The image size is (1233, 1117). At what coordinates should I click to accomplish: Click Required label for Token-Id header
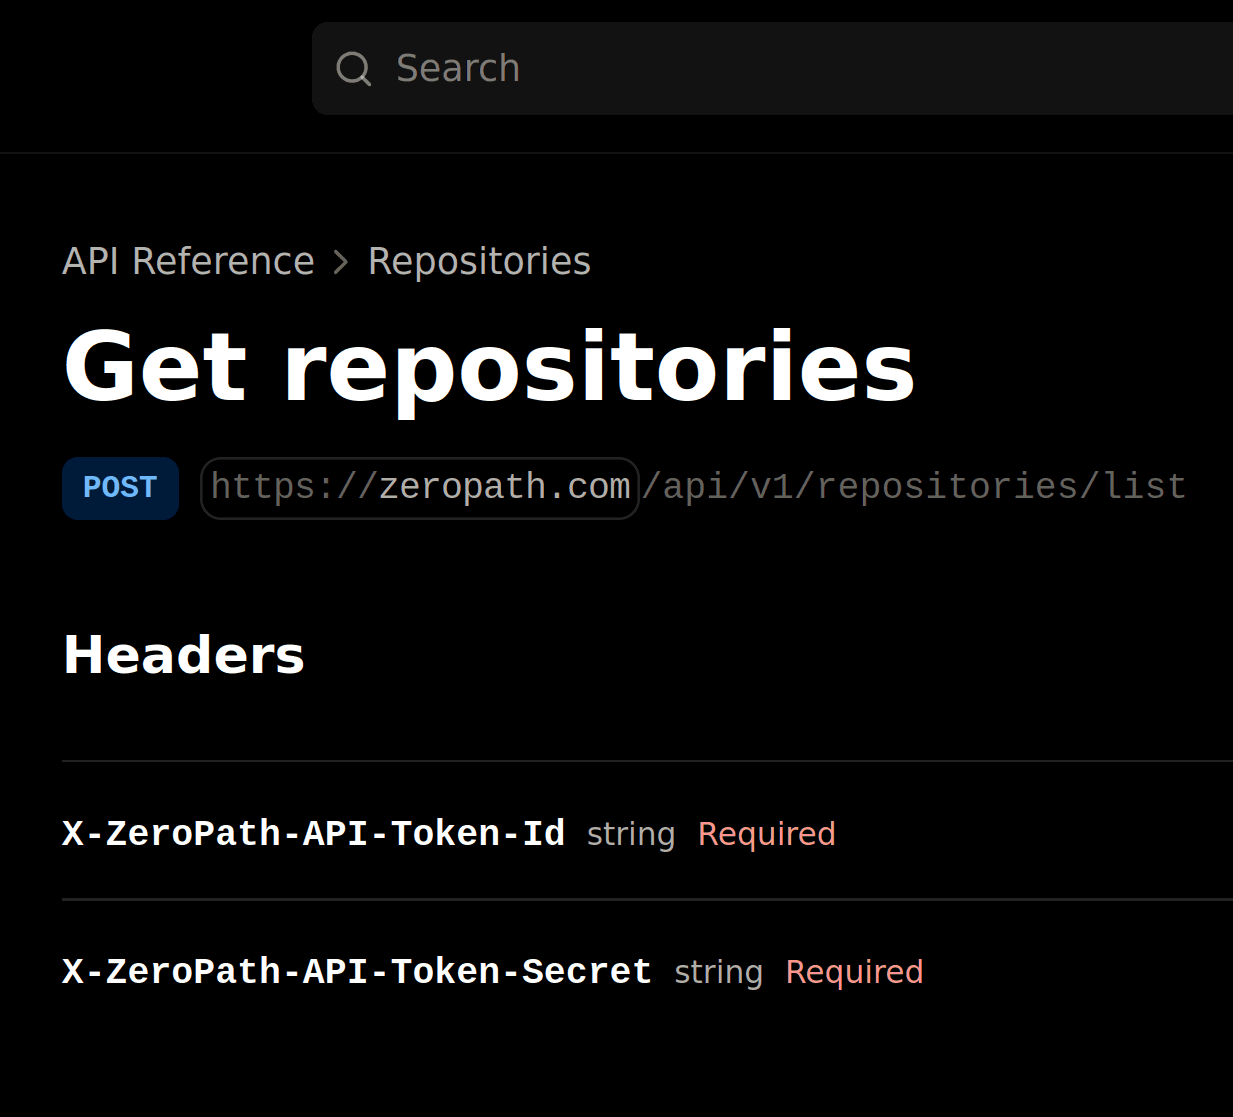pos(766,834)
